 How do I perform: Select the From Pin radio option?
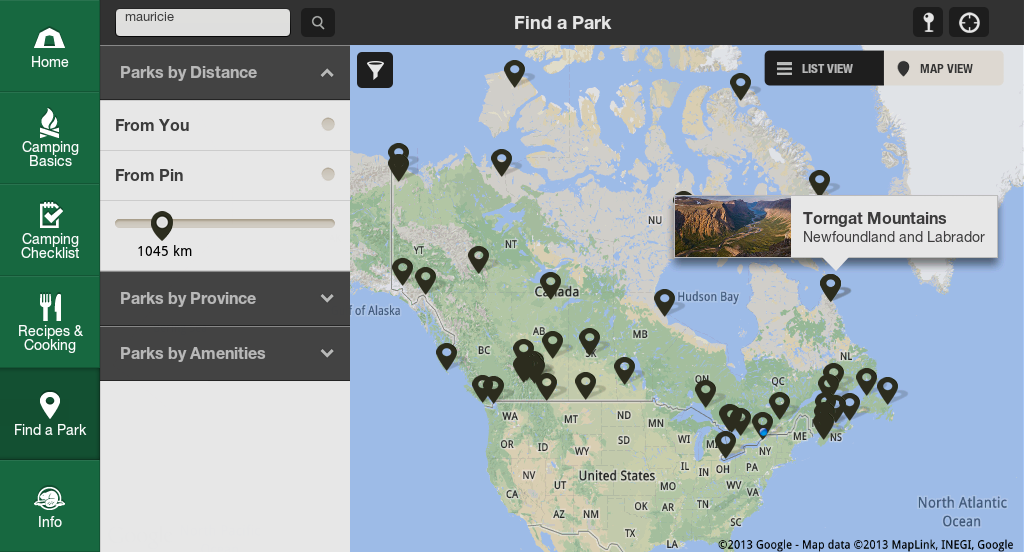[328, 175]
